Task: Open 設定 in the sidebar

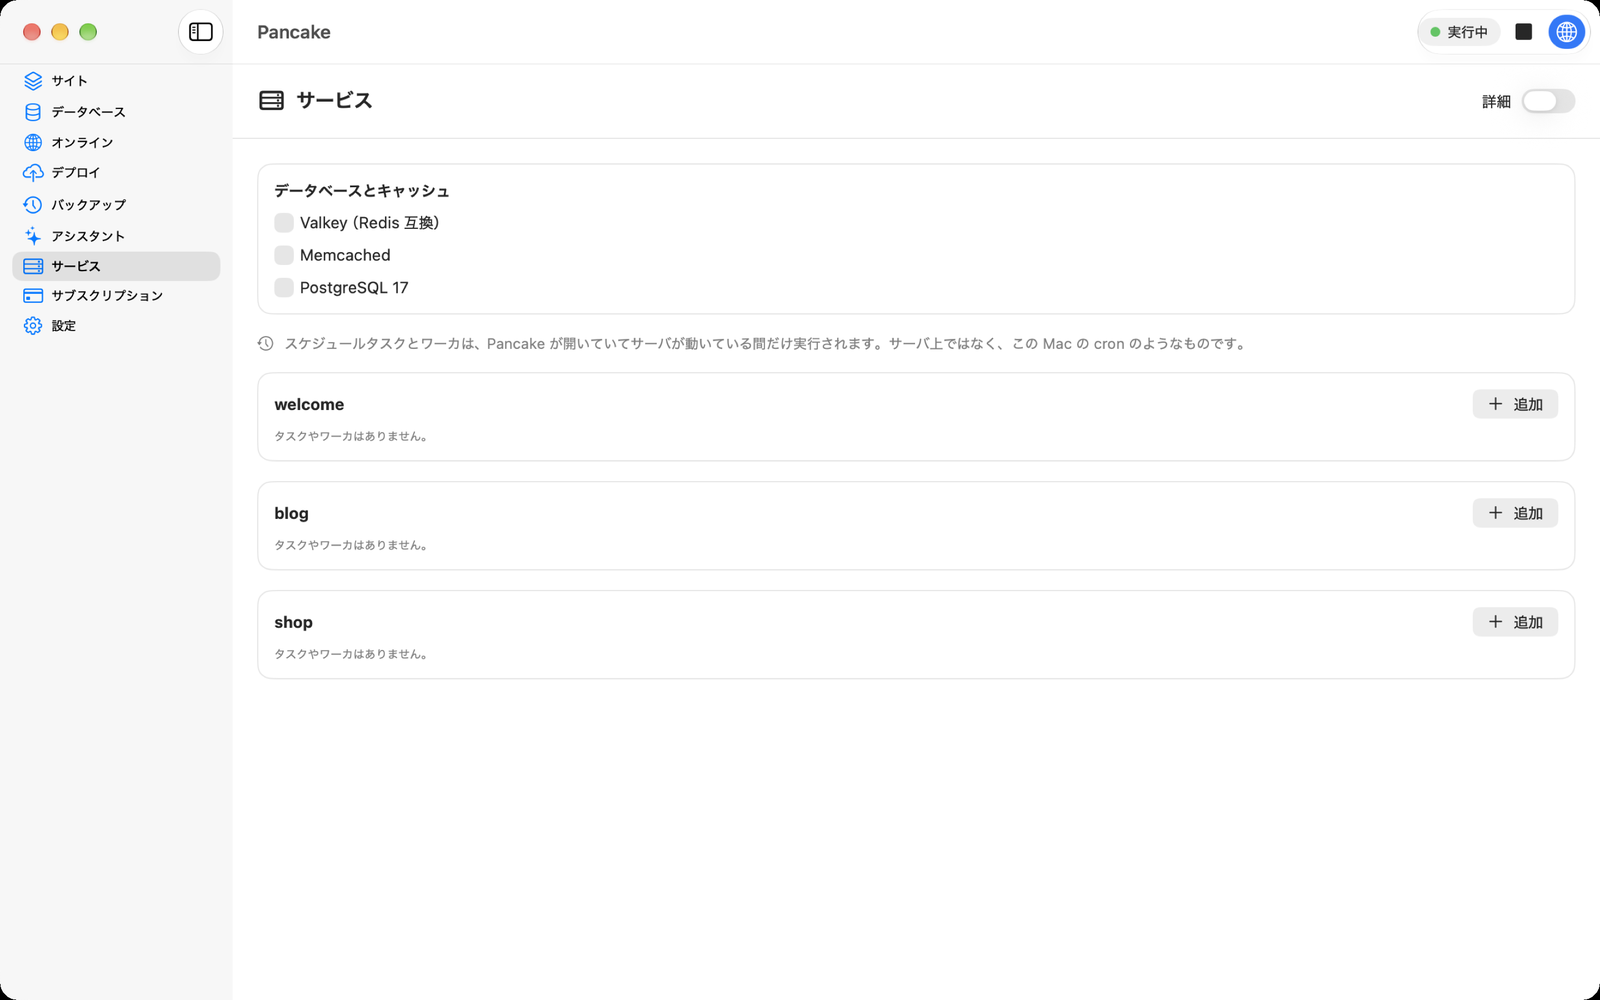Action: pos(116,326)
